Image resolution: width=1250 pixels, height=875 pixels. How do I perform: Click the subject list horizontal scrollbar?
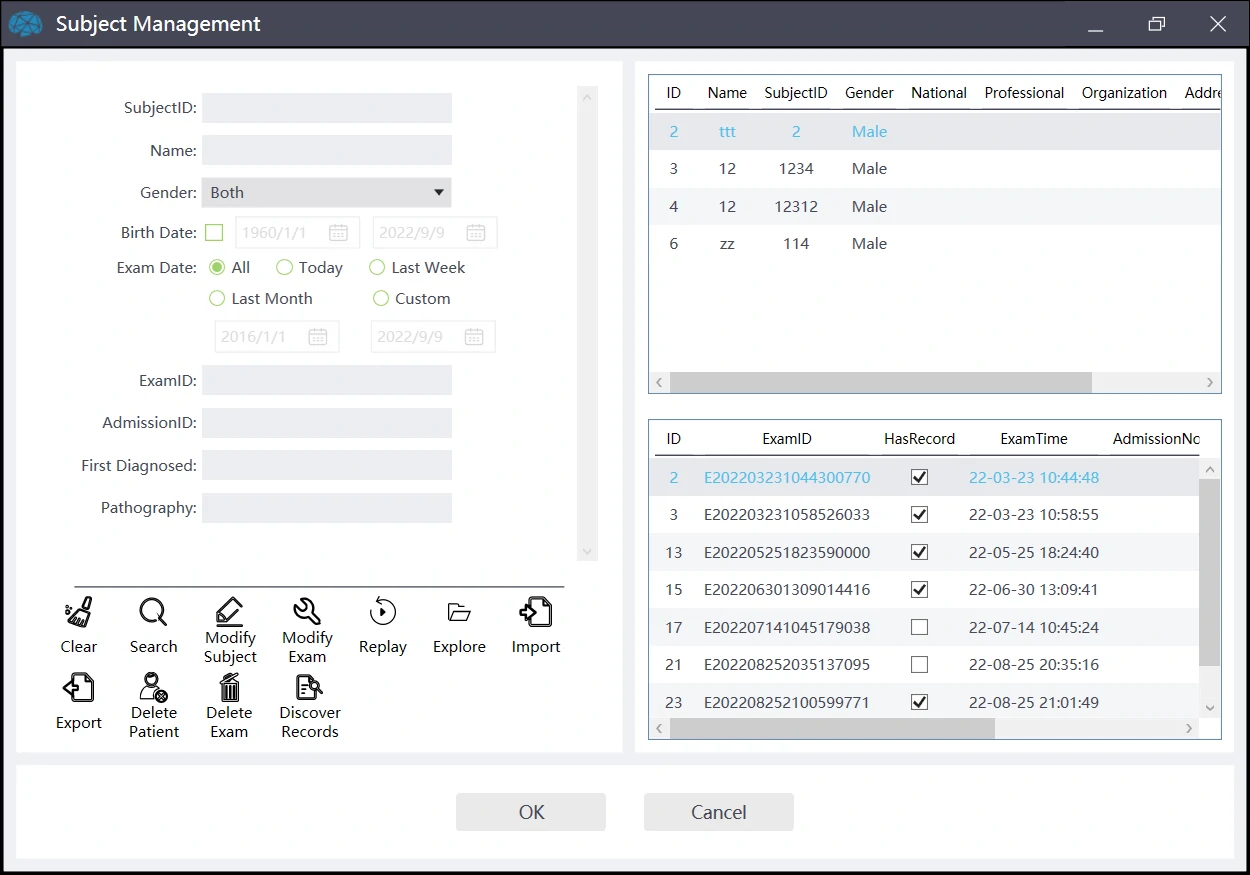880,383
